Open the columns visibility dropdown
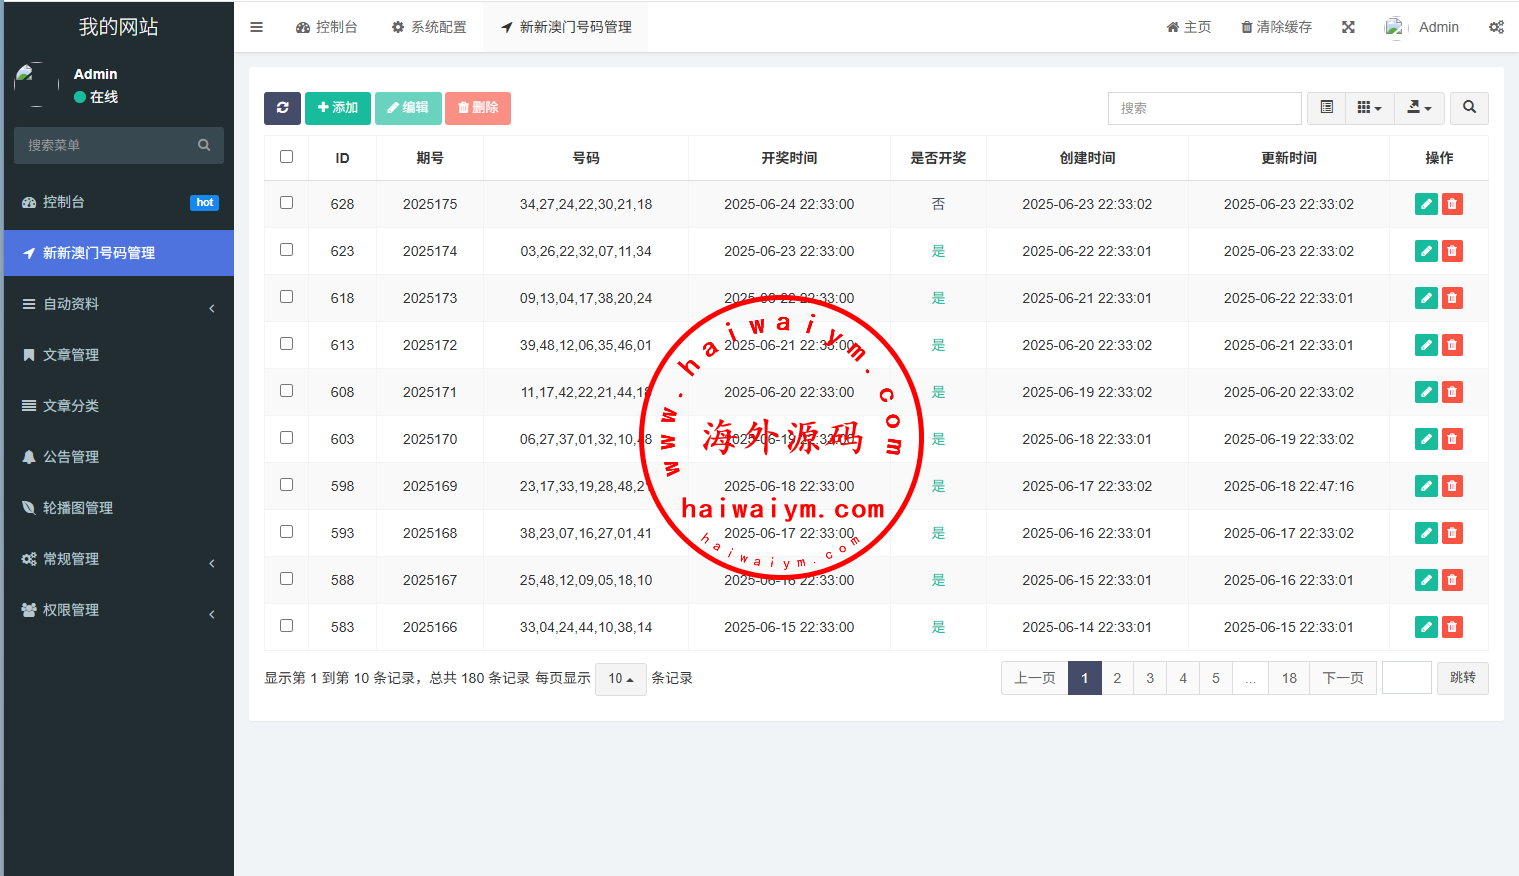The image size is (1519, 876). (1369, 108)
